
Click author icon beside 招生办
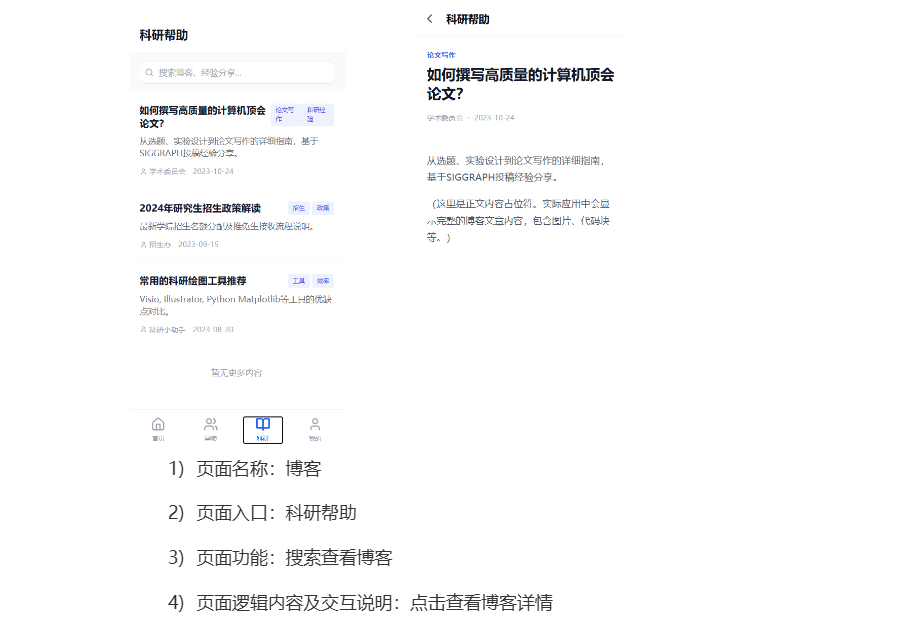(143, 245)
